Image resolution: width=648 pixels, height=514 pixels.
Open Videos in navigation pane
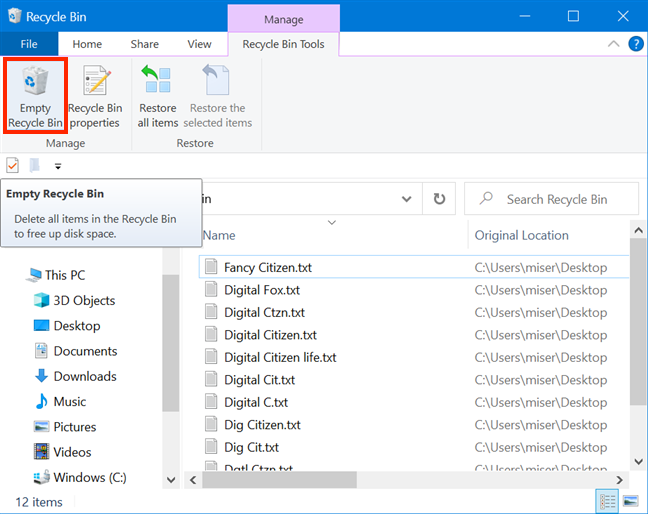tap(62, 452)
